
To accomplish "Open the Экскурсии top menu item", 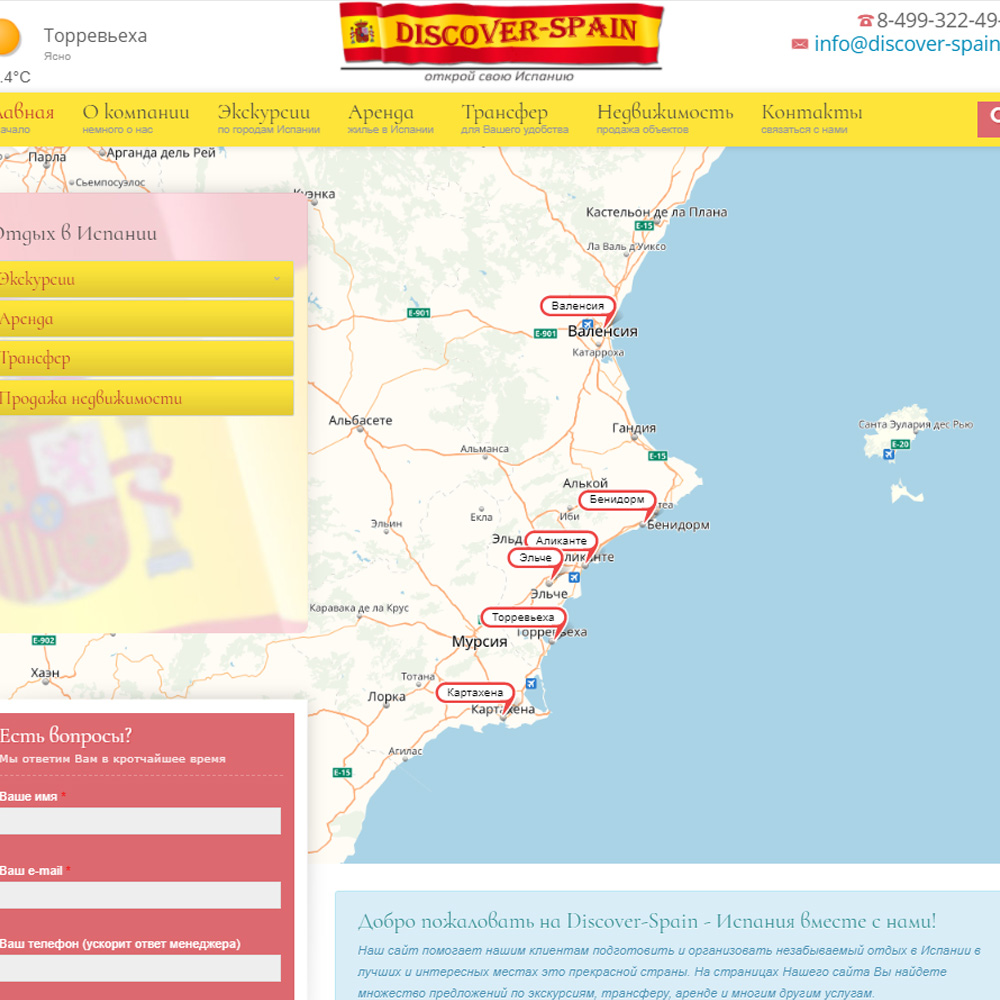I will click(268, 119).
